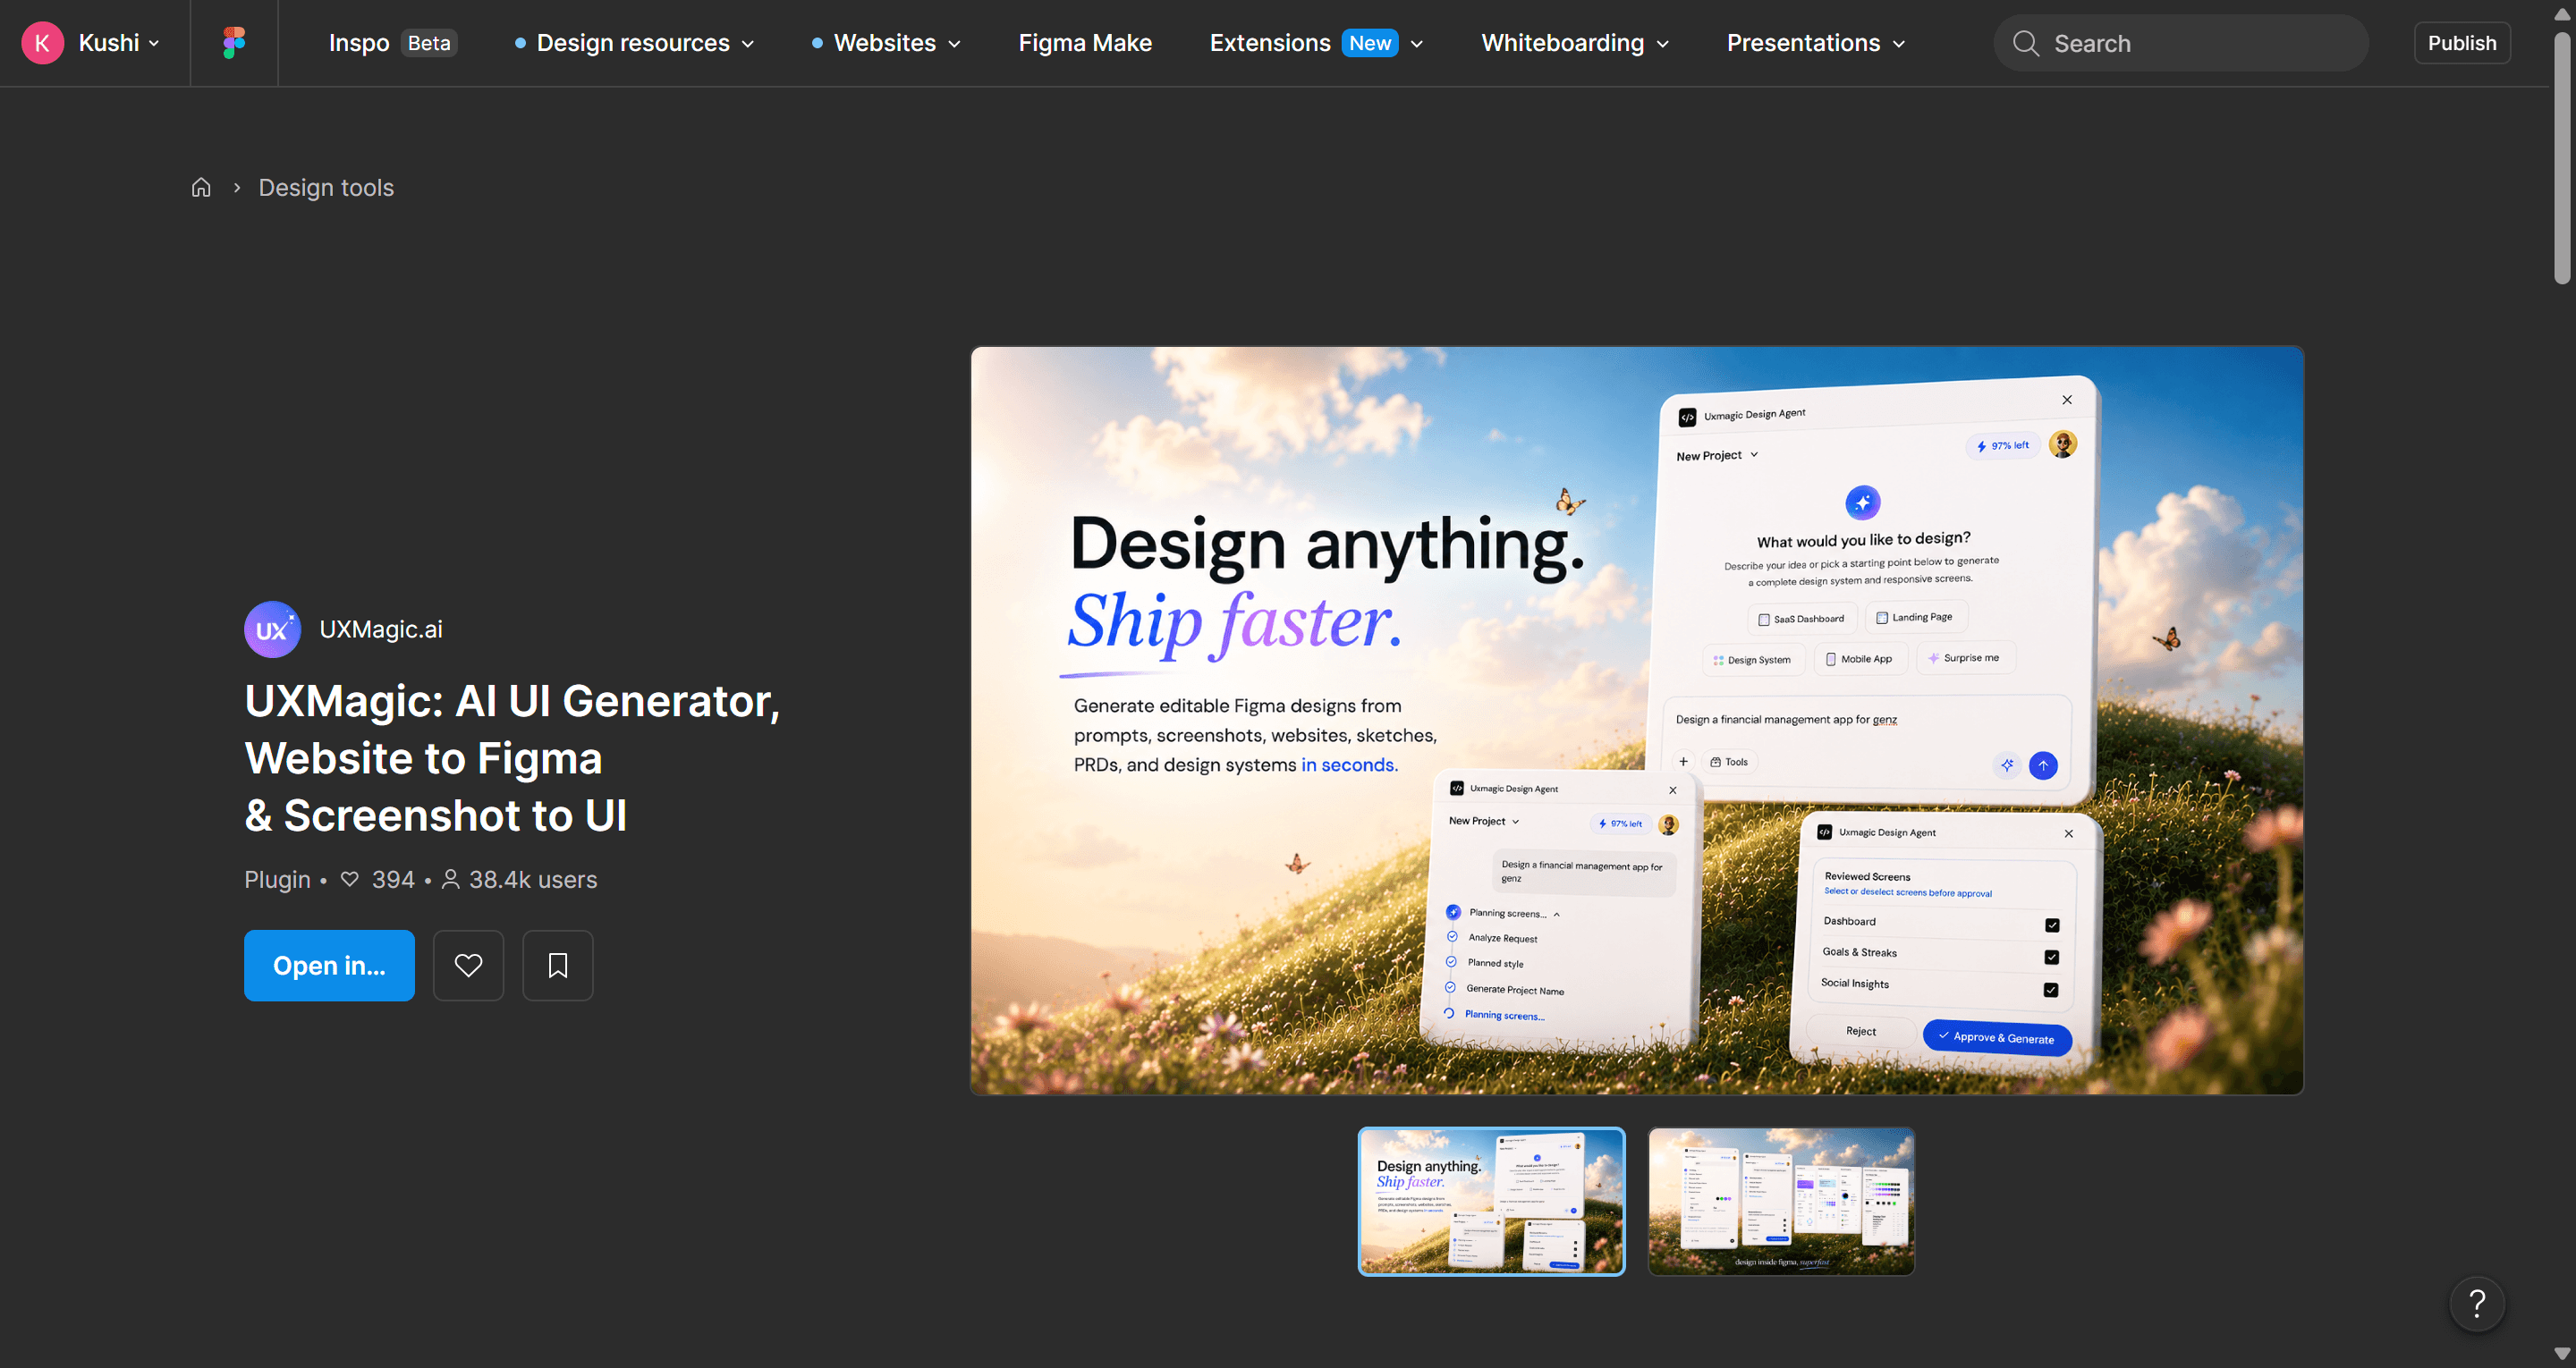Click the Open in... button
Image resolution: width=2576 pixels, height=1368 pixels.
tap(329, 965)
